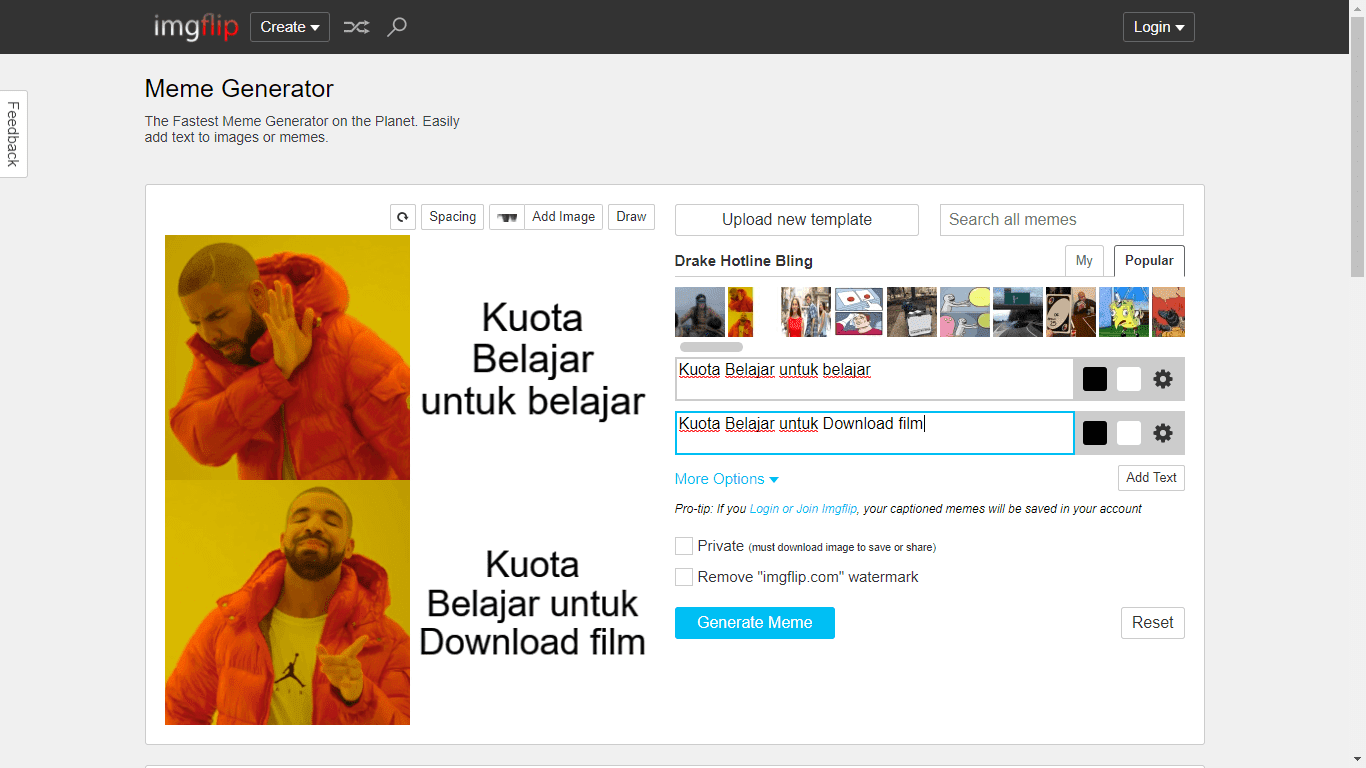Open the random meme shuffle icon in navbar
Image resolution: width=1366 pixels, height=768 pixels.
pyautogui.click(x=356, y=27)
